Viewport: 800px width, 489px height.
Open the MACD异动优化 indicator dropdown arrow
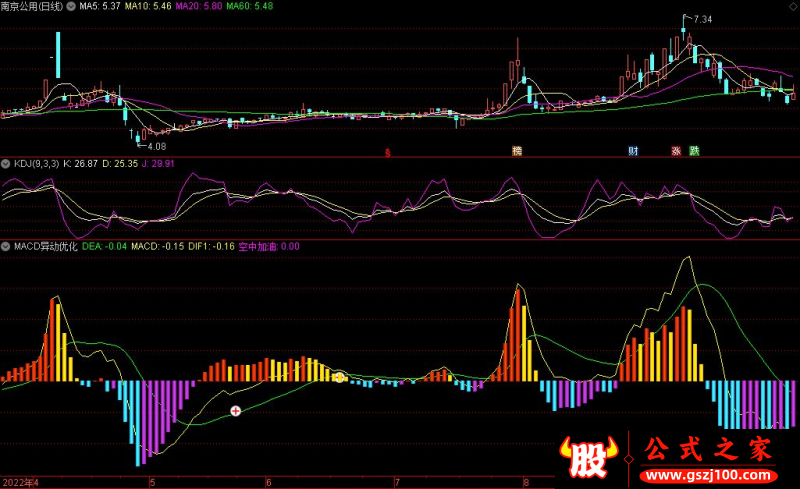point(6,247)
